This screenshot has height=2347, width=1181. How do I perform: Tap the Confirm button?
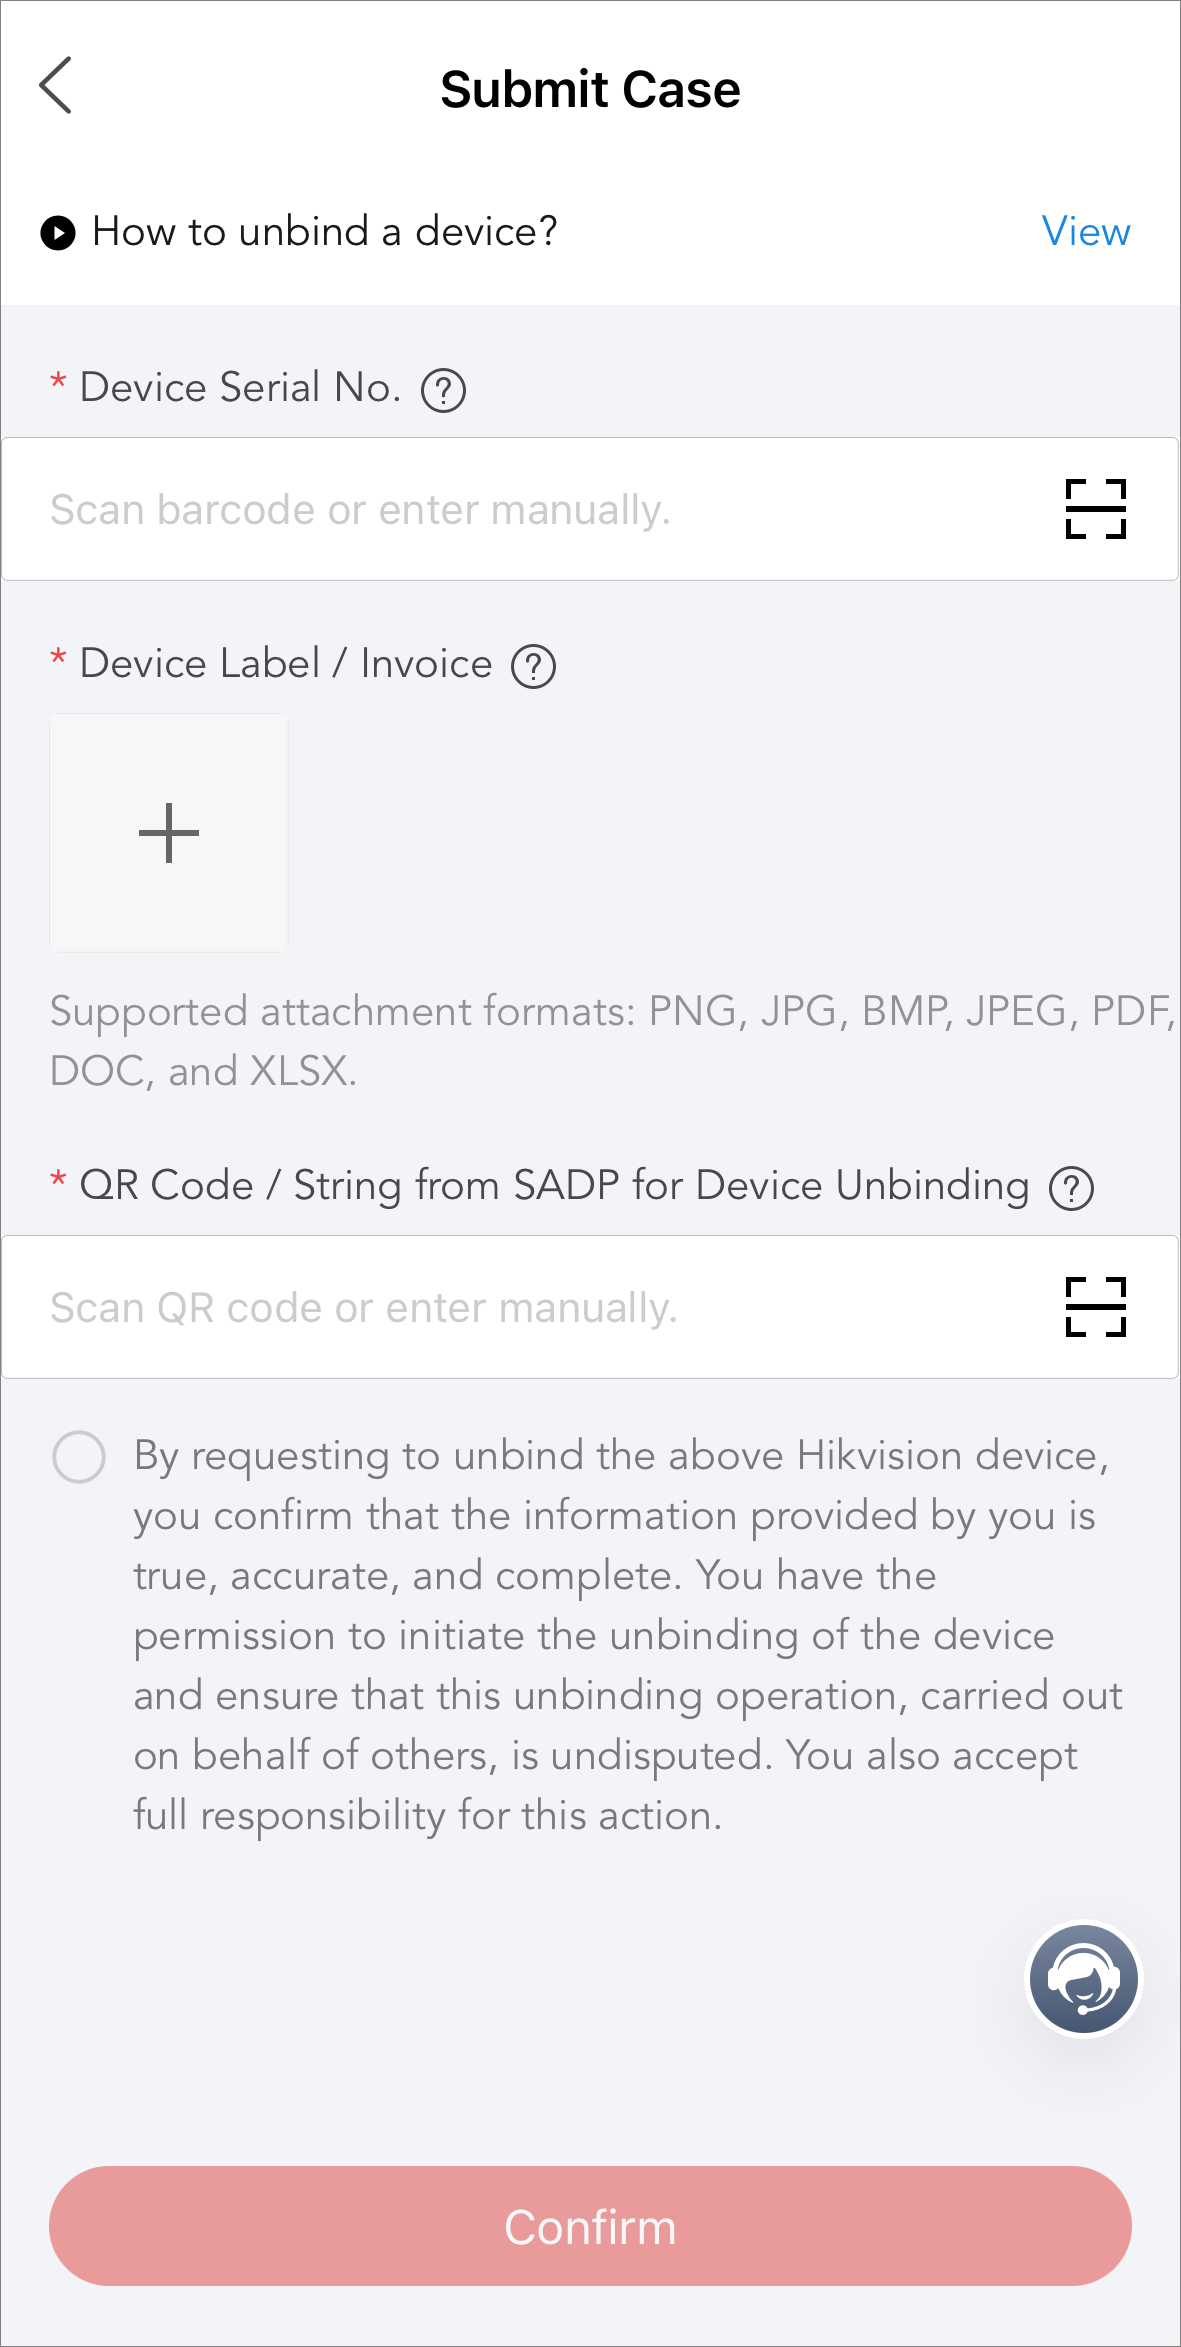point(590,2226)
